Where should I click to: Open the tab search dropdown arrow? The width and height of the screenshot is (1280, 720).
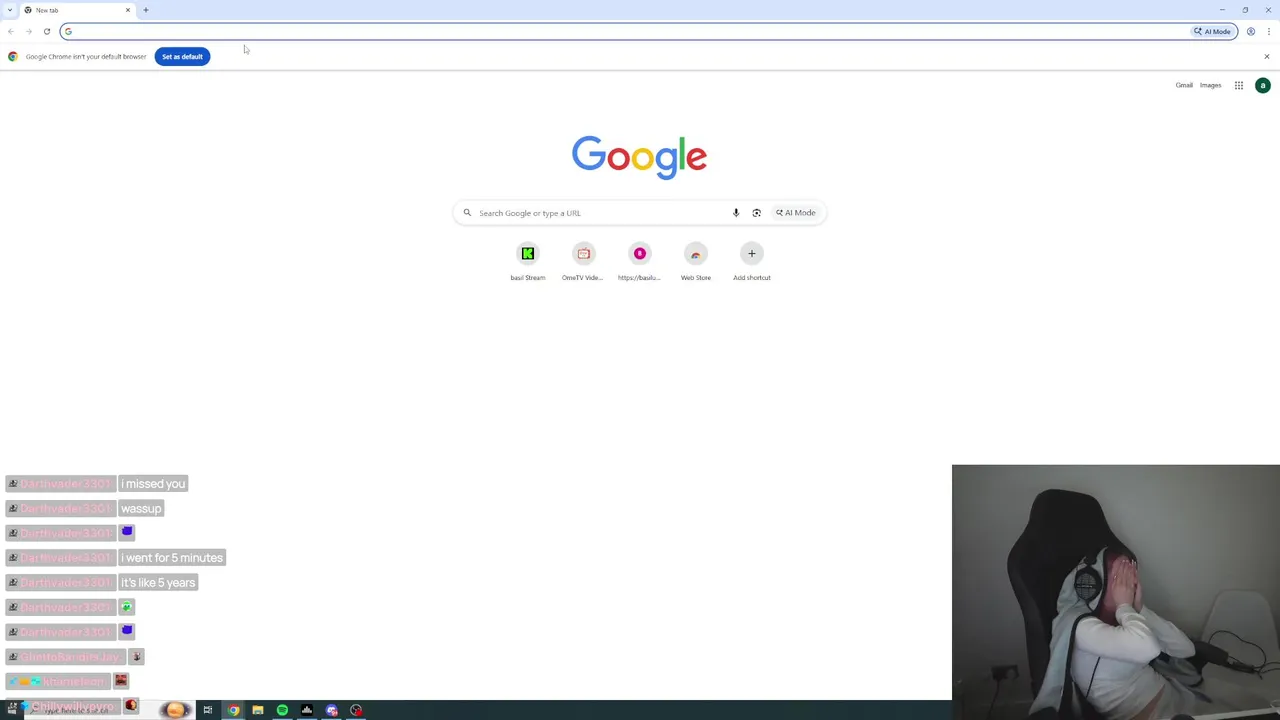10,10
